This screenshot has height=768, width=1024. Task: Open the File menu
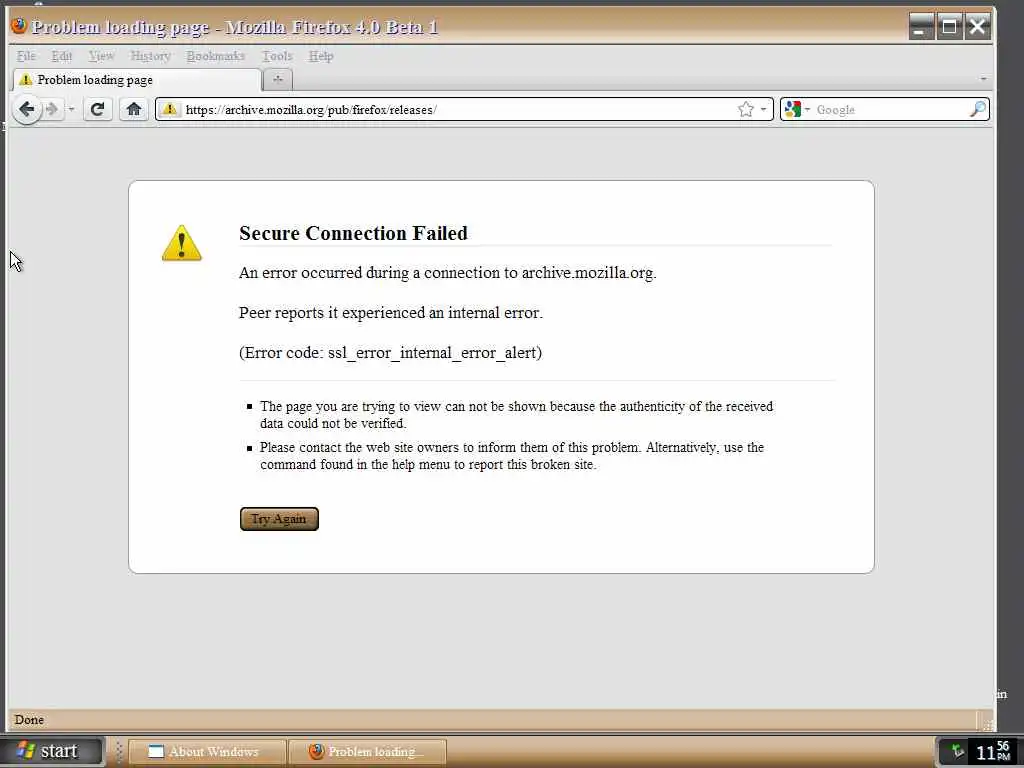[26, 56]
